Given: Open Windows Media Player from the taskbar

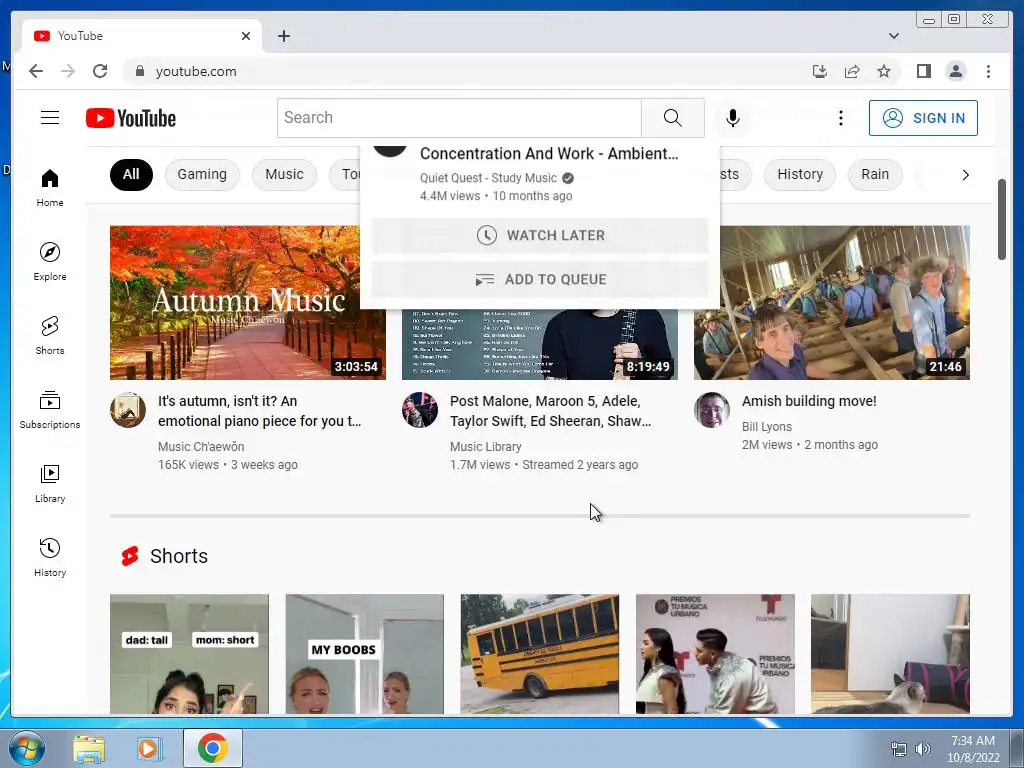Looking at the screenshot, I should (x=150, y=748).
